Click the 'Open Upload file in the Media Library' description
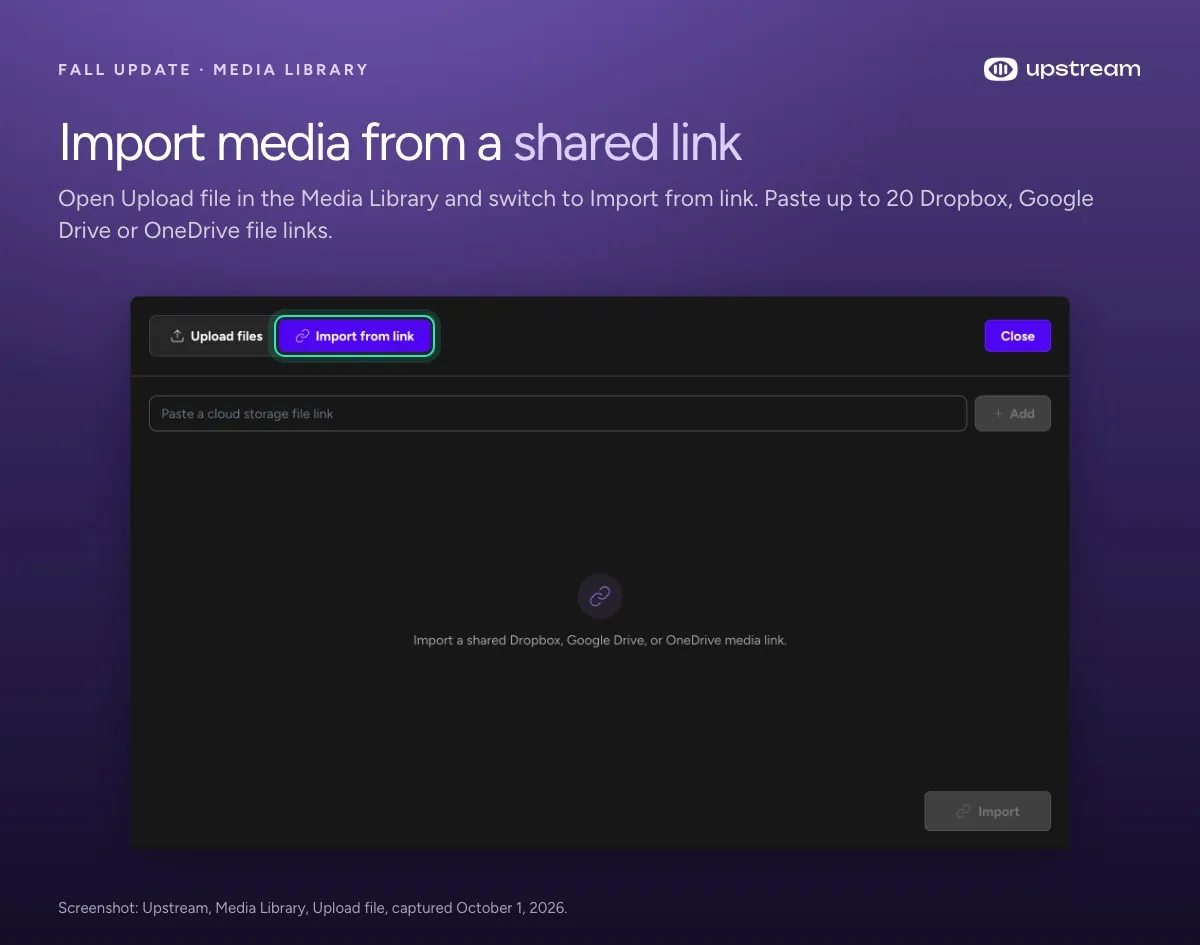1200x945 pixels. (x=576, y=213)
